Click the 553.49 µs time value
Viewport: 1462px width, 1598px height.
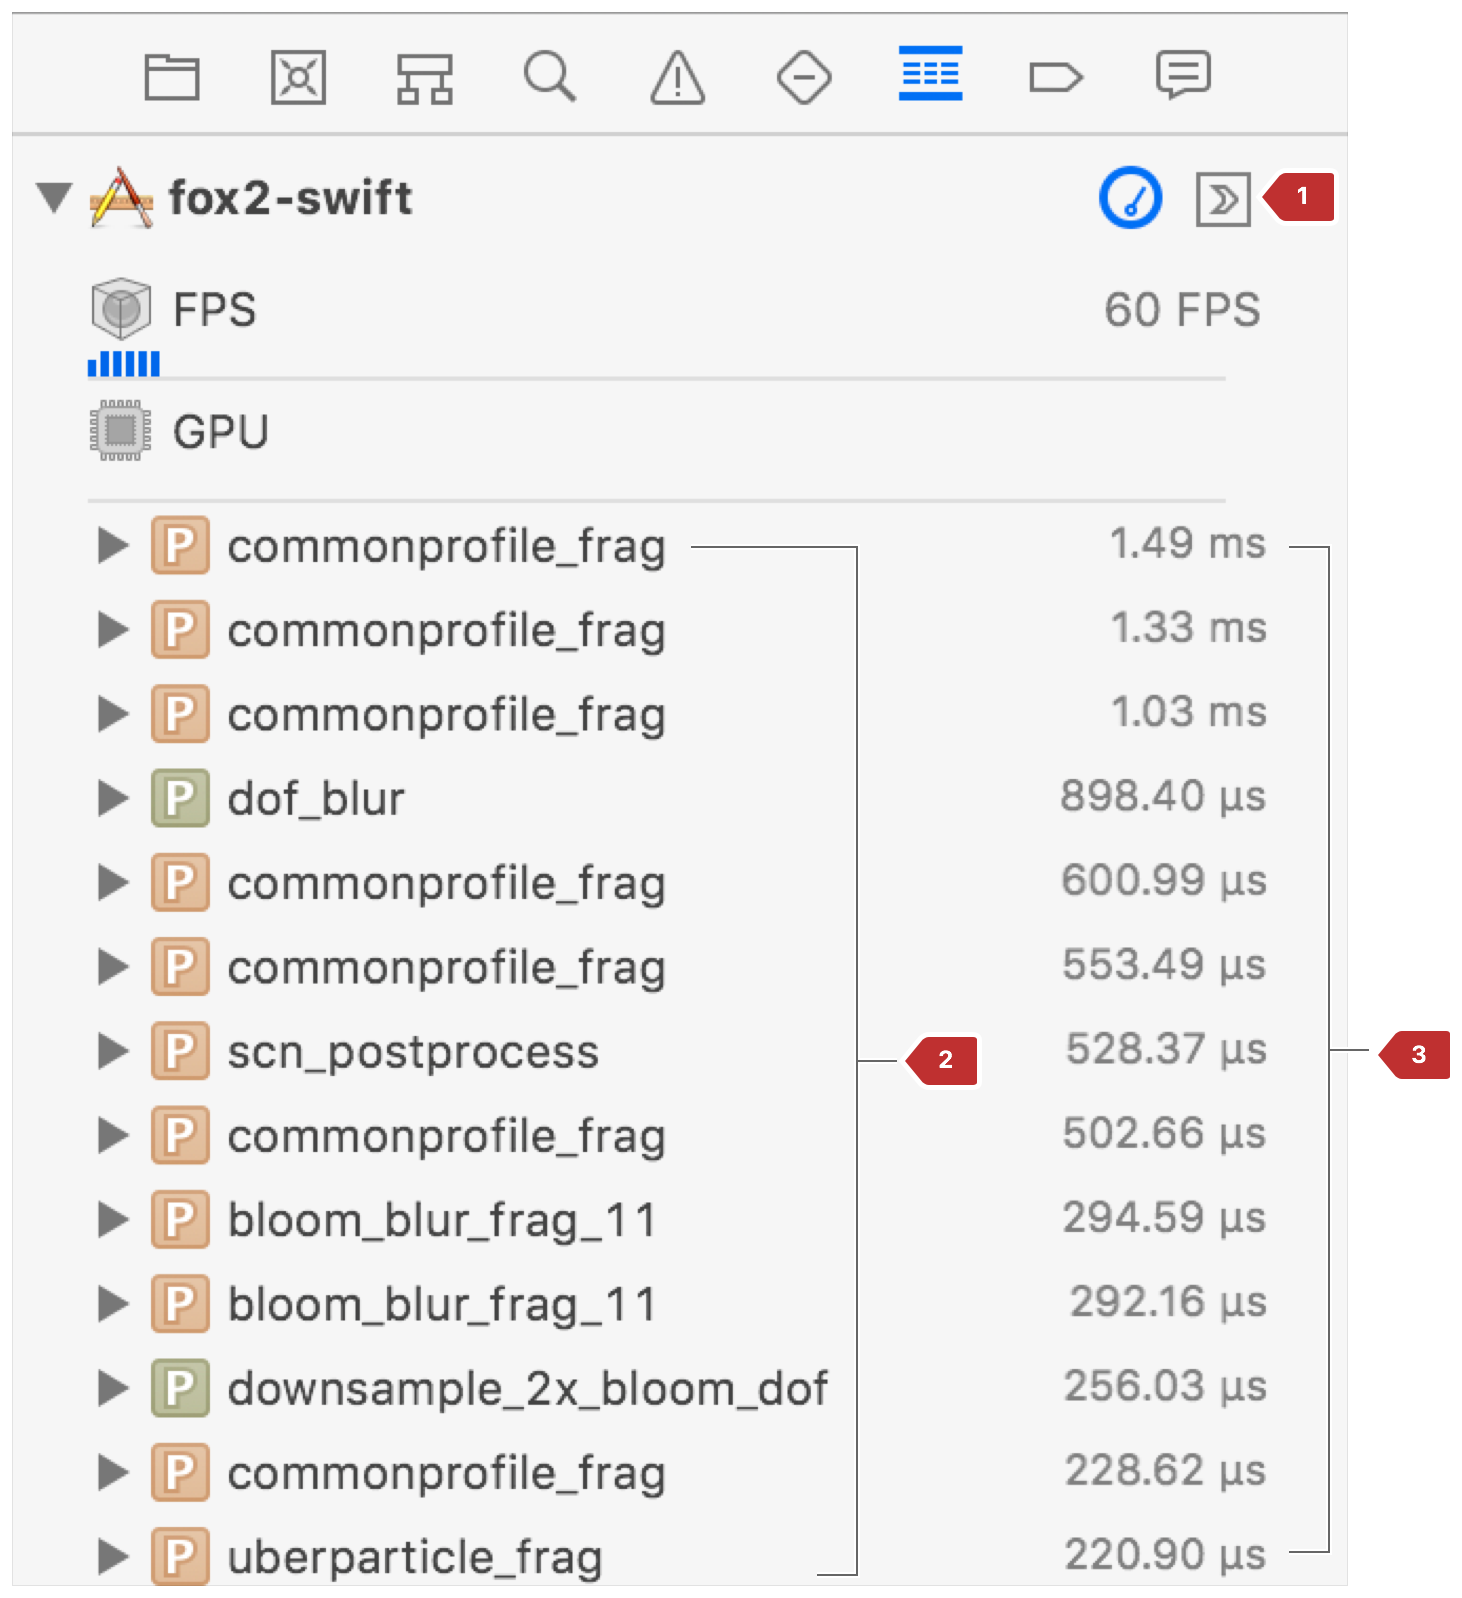coord(1164,964)
